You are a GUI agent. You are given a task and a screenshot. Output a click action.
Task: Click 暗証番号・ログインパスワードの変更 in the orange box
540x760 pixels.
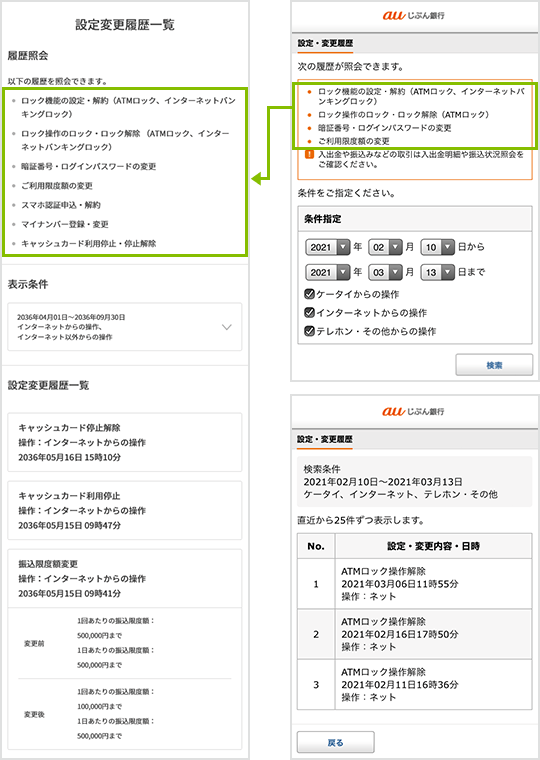pyautogui.click(x=385, y=128)
